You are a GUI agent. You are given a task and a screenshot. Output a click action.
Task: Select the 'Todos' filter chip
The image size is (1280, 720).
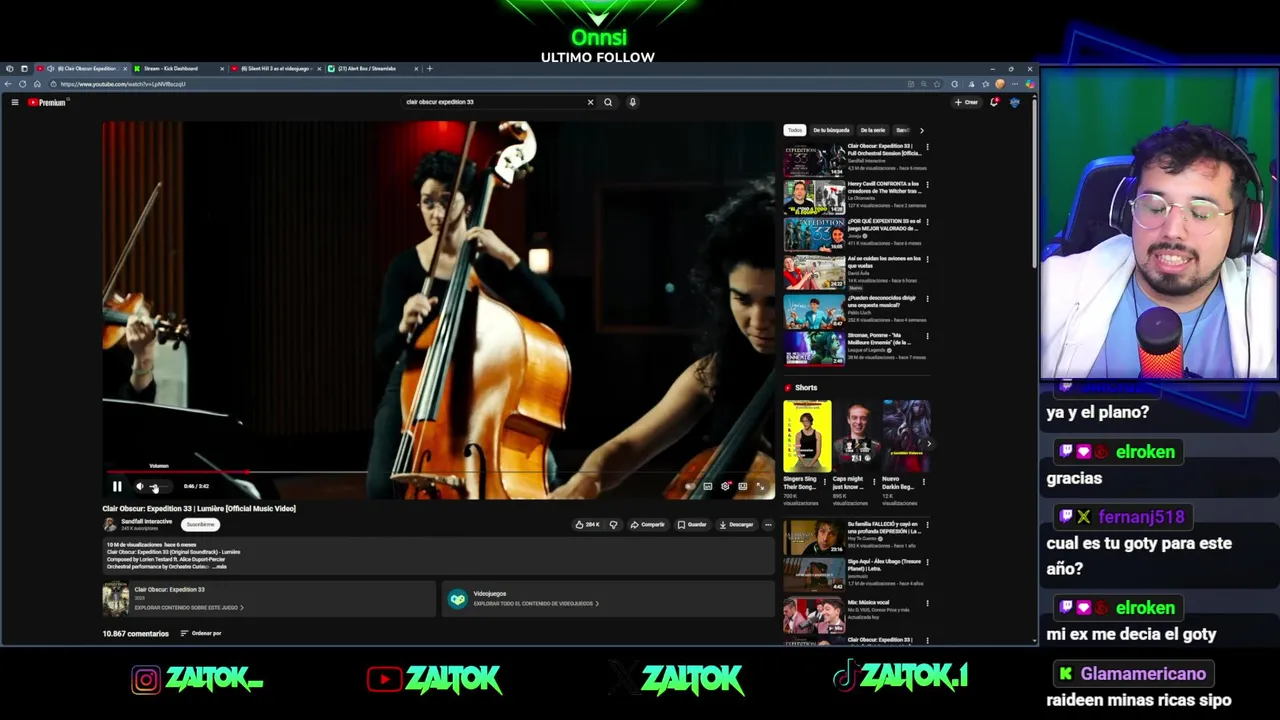click(x=794, y=130)
